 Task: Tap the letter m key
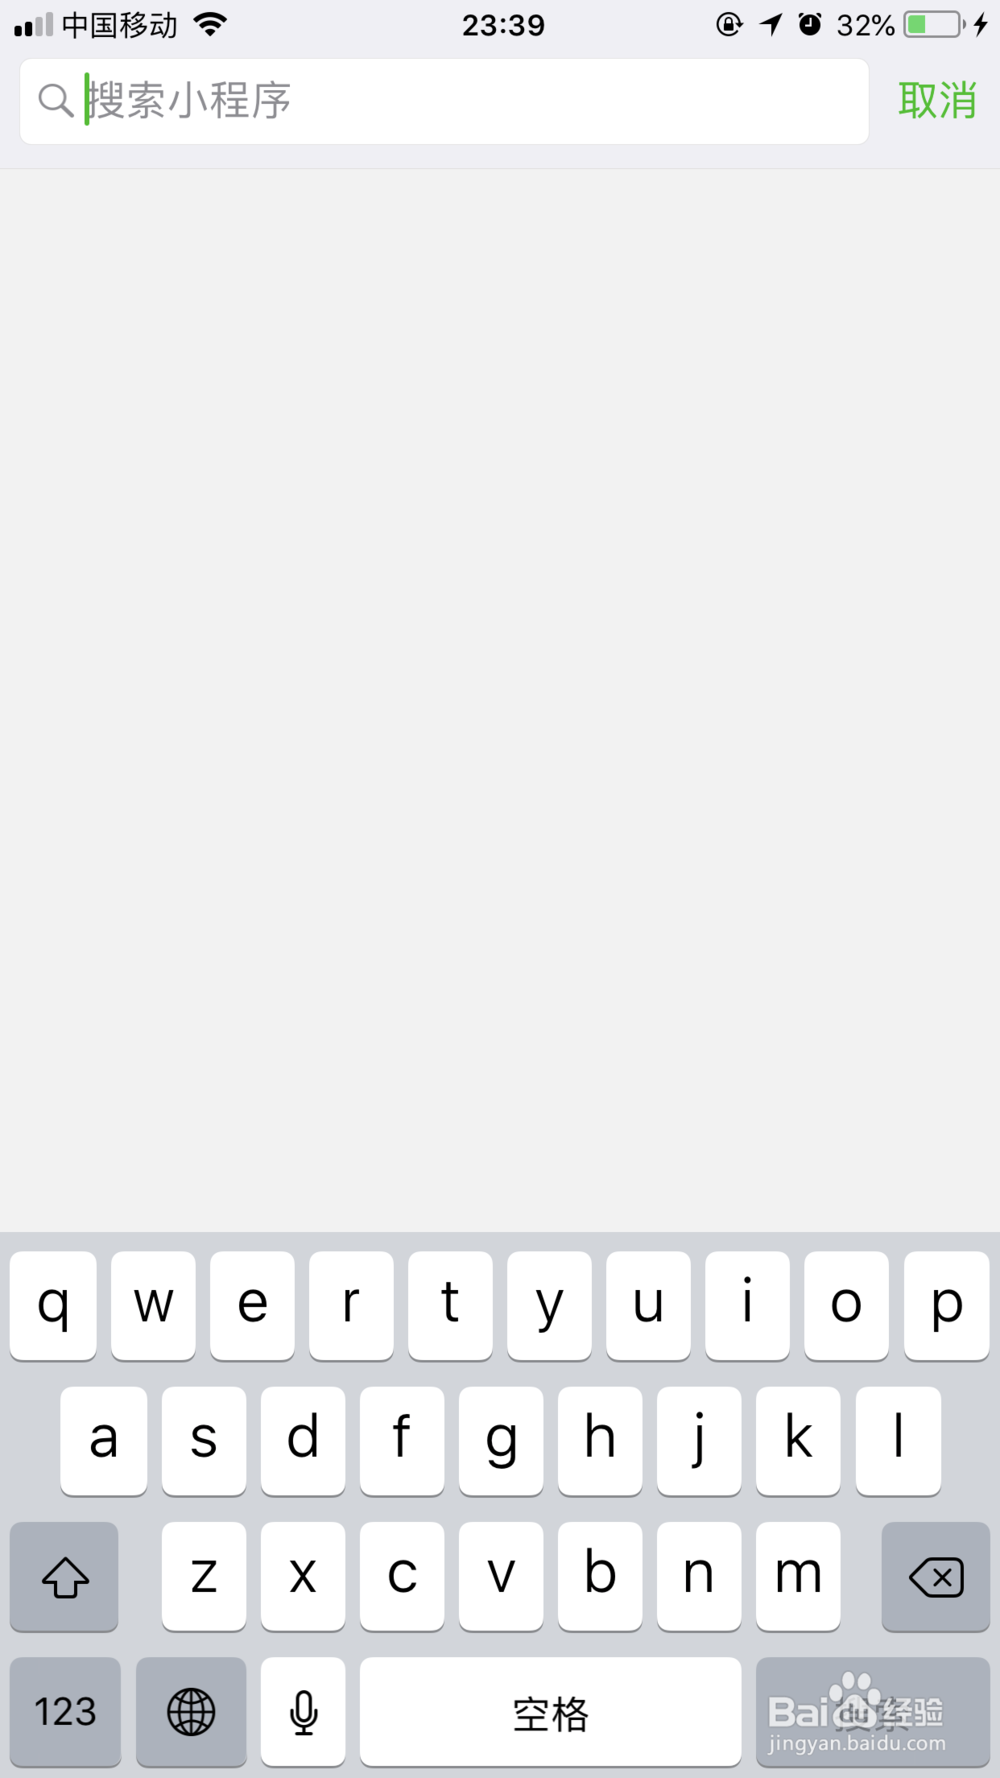pyautogui.click(x=798, y=1577)
